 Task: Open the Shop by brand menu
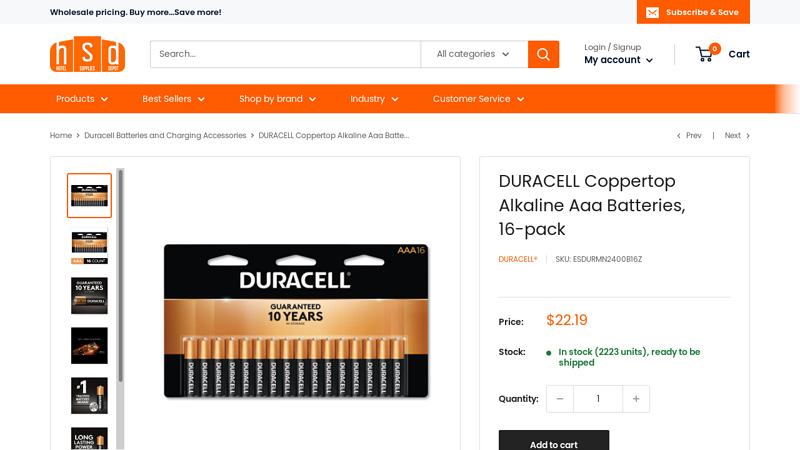click(x=278, y=99)
